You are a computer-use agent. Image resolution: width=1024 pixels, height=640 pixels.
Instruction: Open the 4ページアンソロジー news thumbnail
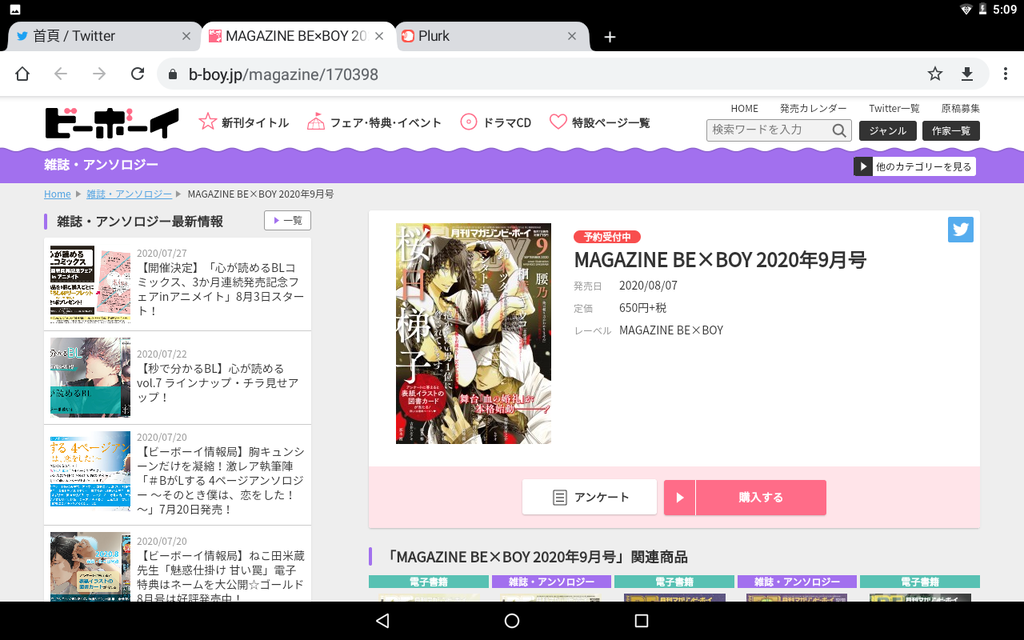[x=90, y=469]
